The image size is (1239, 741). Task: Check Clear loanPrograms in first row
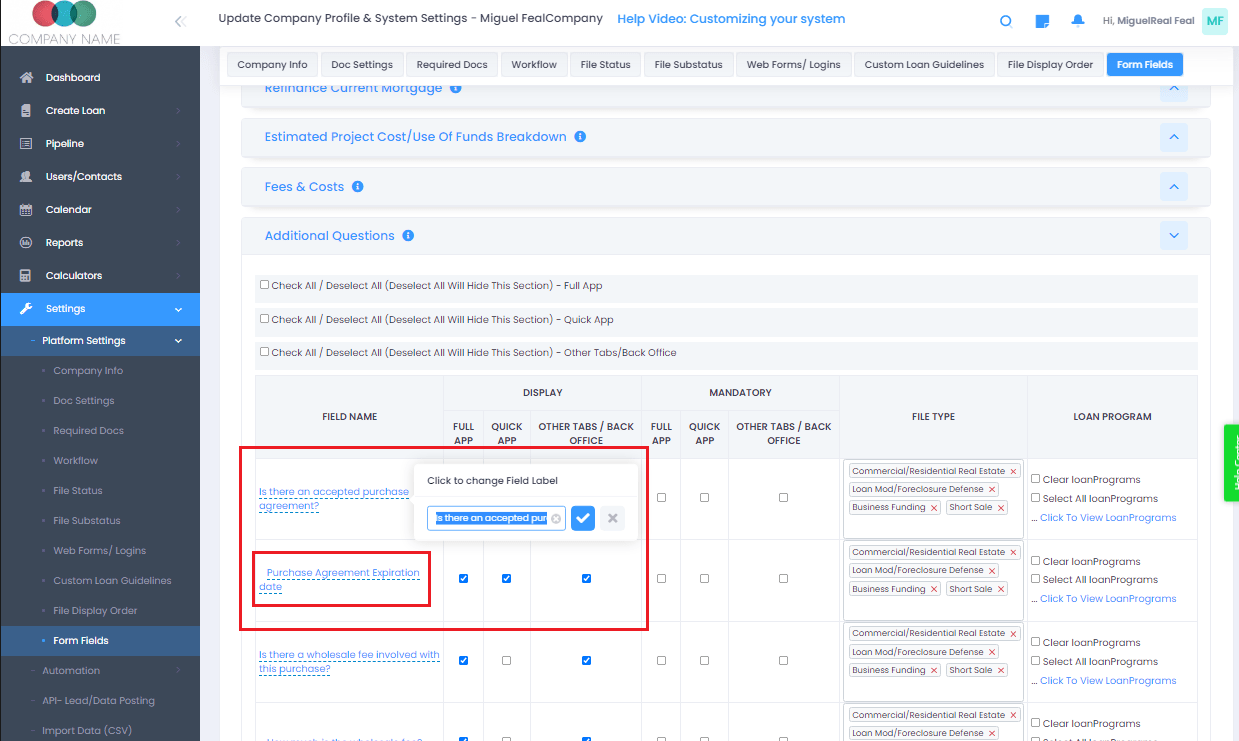pos(1036,479)
